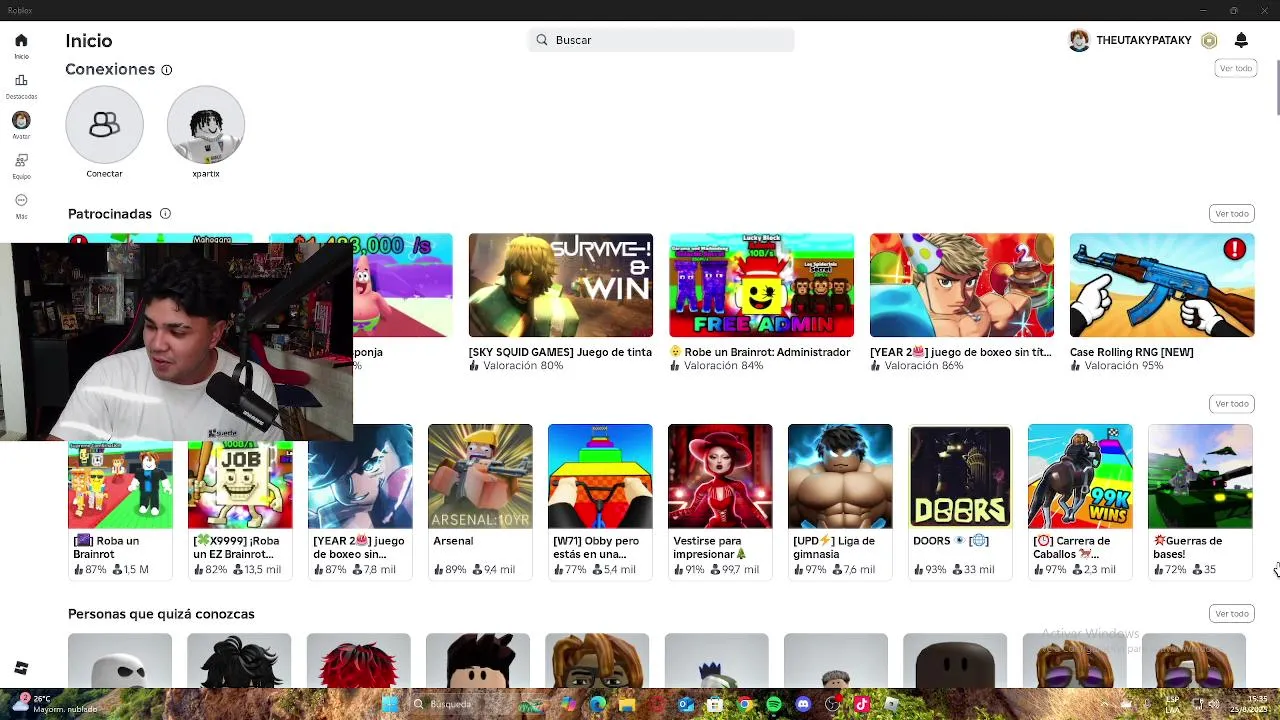Click Ver todo for Conexiones
The height and width of the screenshot is (720, 1280).
(x=1235, y=68)
